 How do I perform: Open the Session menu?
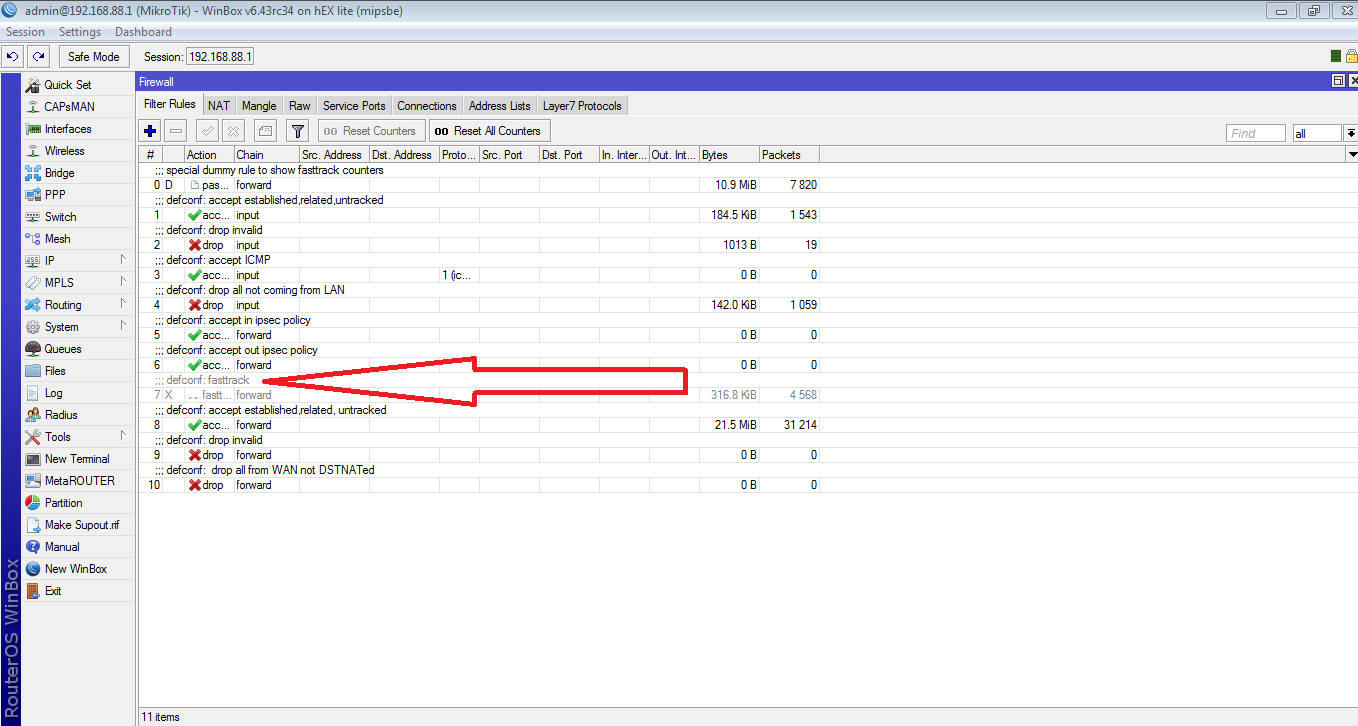[x=25, y=32]
